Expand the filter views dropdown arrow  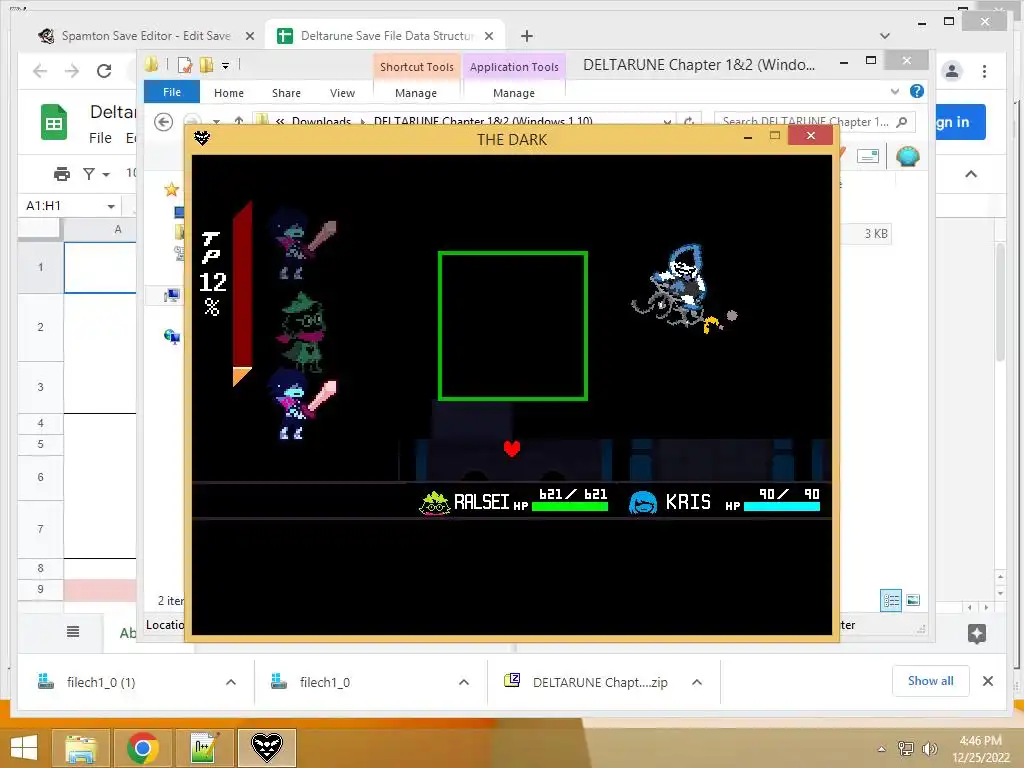106,174
